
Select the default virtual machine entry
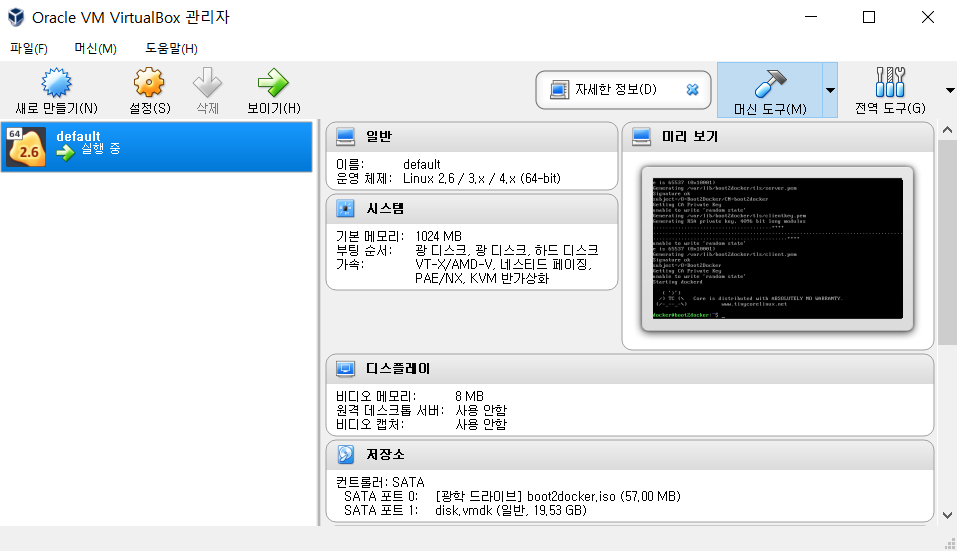click(x=157, y=146)
